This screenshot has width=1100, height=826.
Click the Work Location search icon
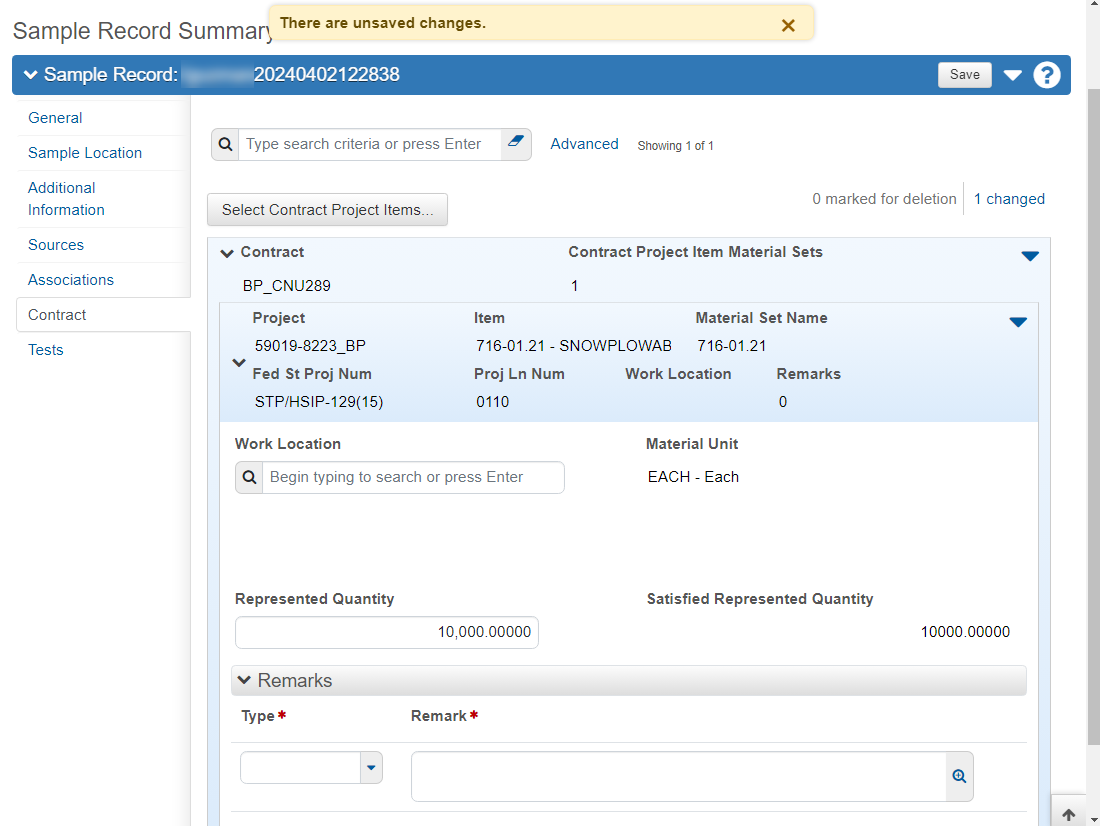249,477
